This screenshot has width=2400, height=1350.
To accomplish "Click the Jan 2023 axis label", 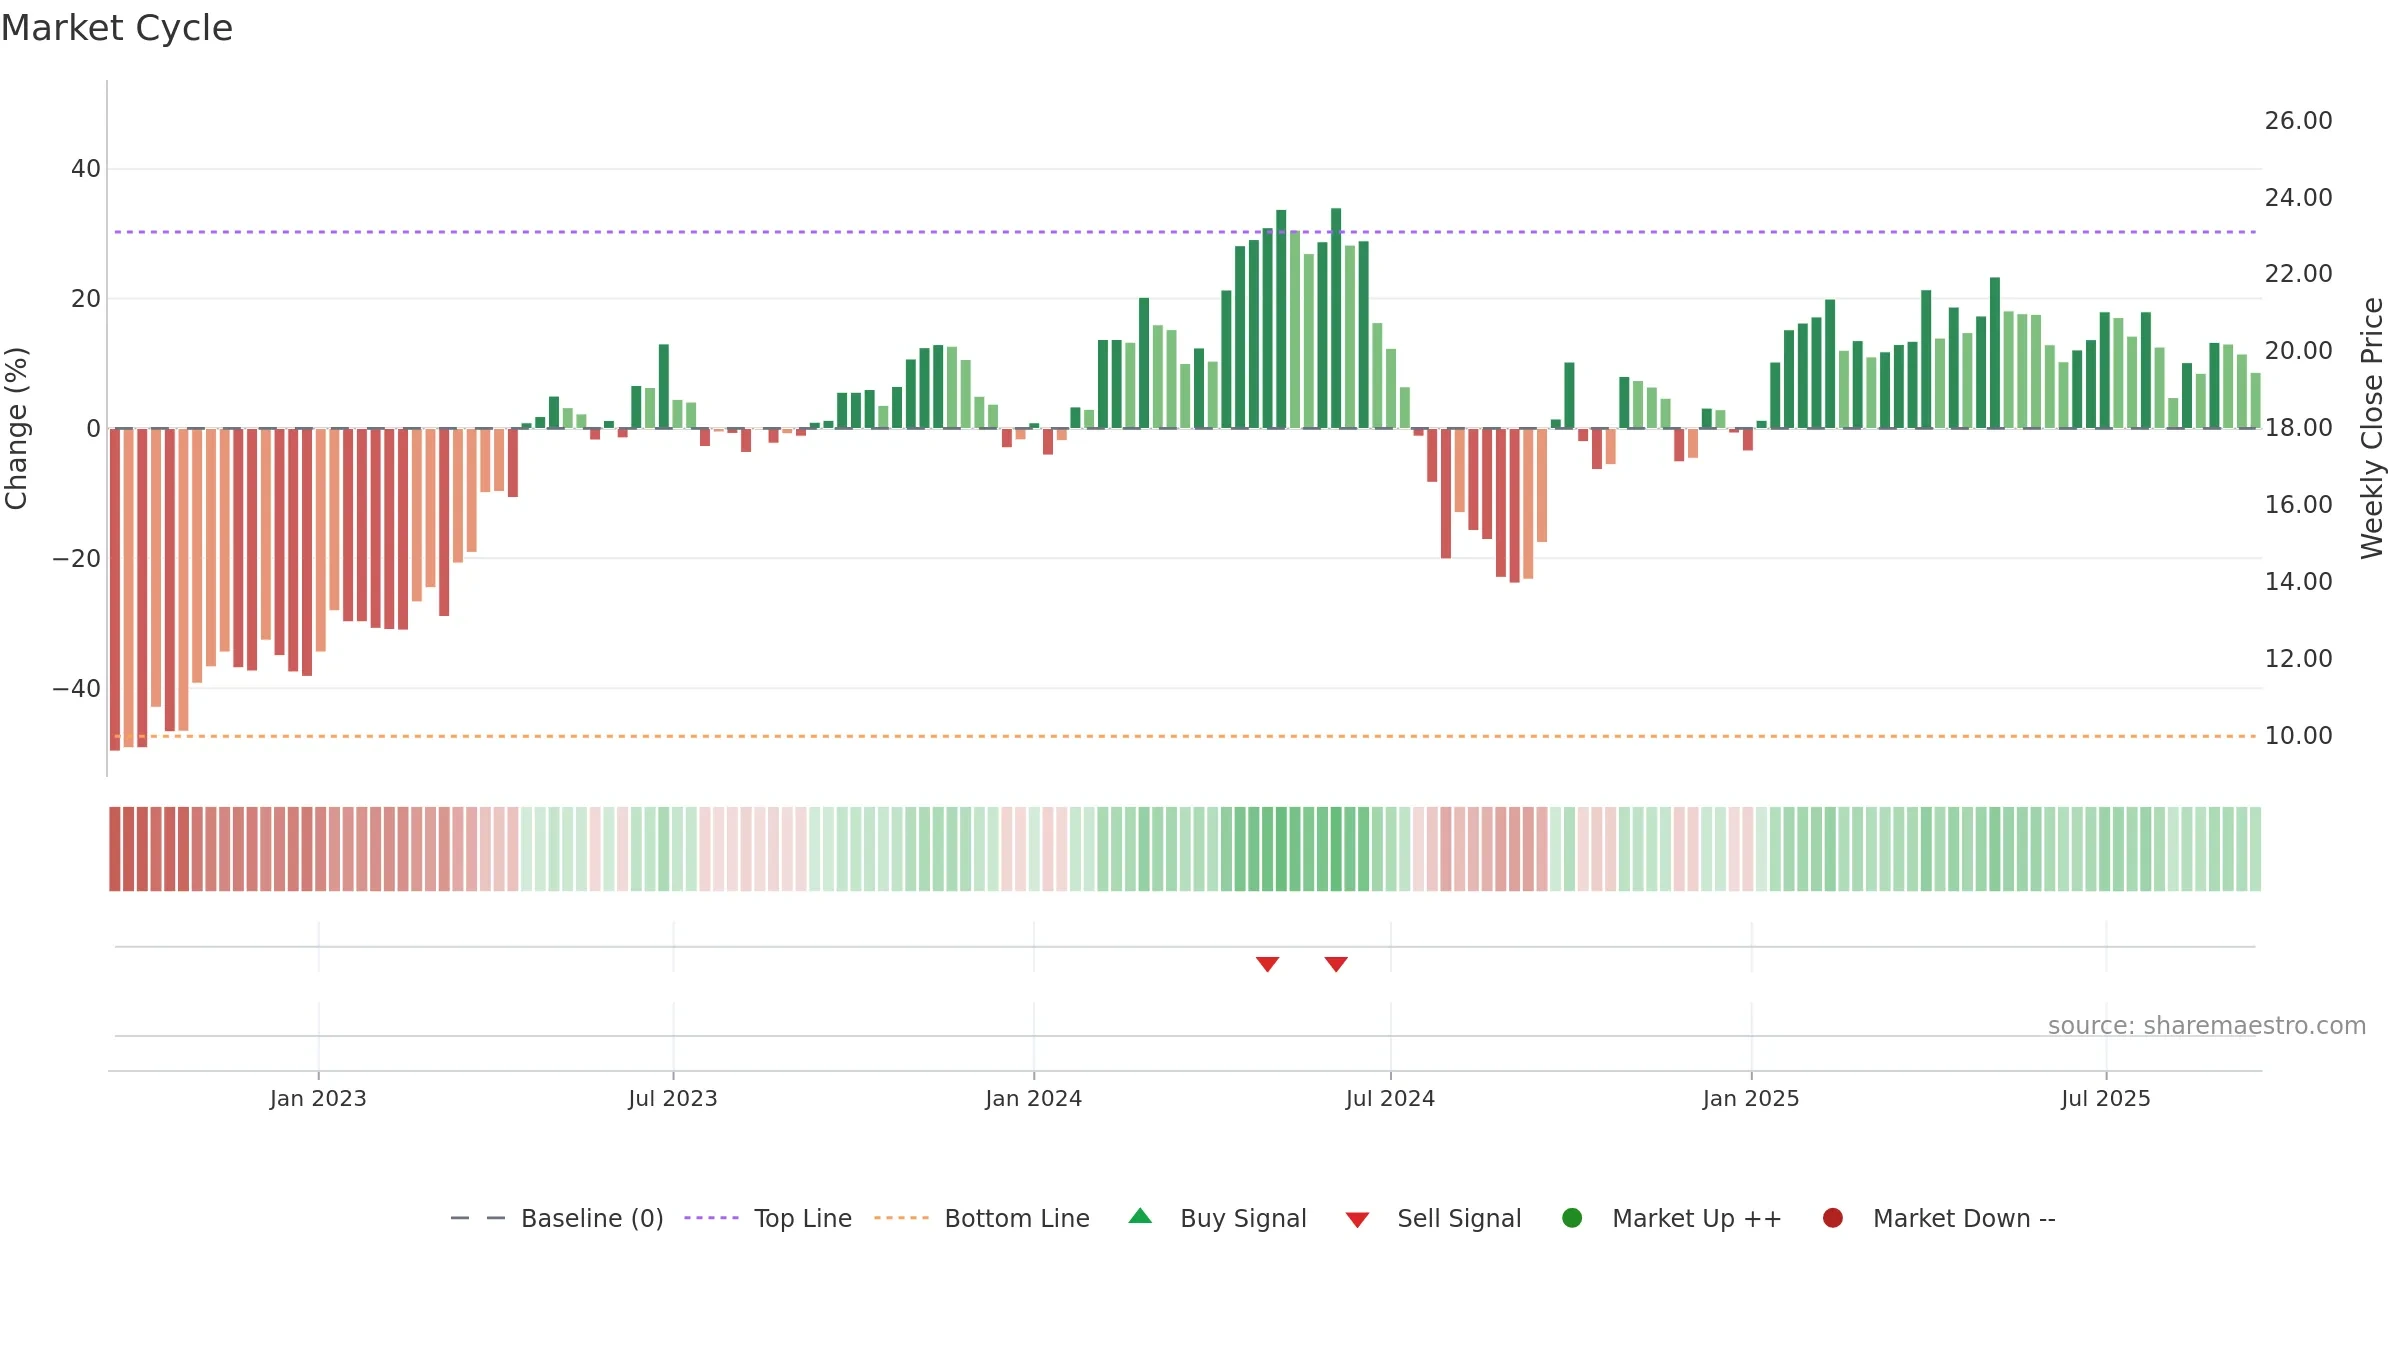I will click(x=318, y=1099).
